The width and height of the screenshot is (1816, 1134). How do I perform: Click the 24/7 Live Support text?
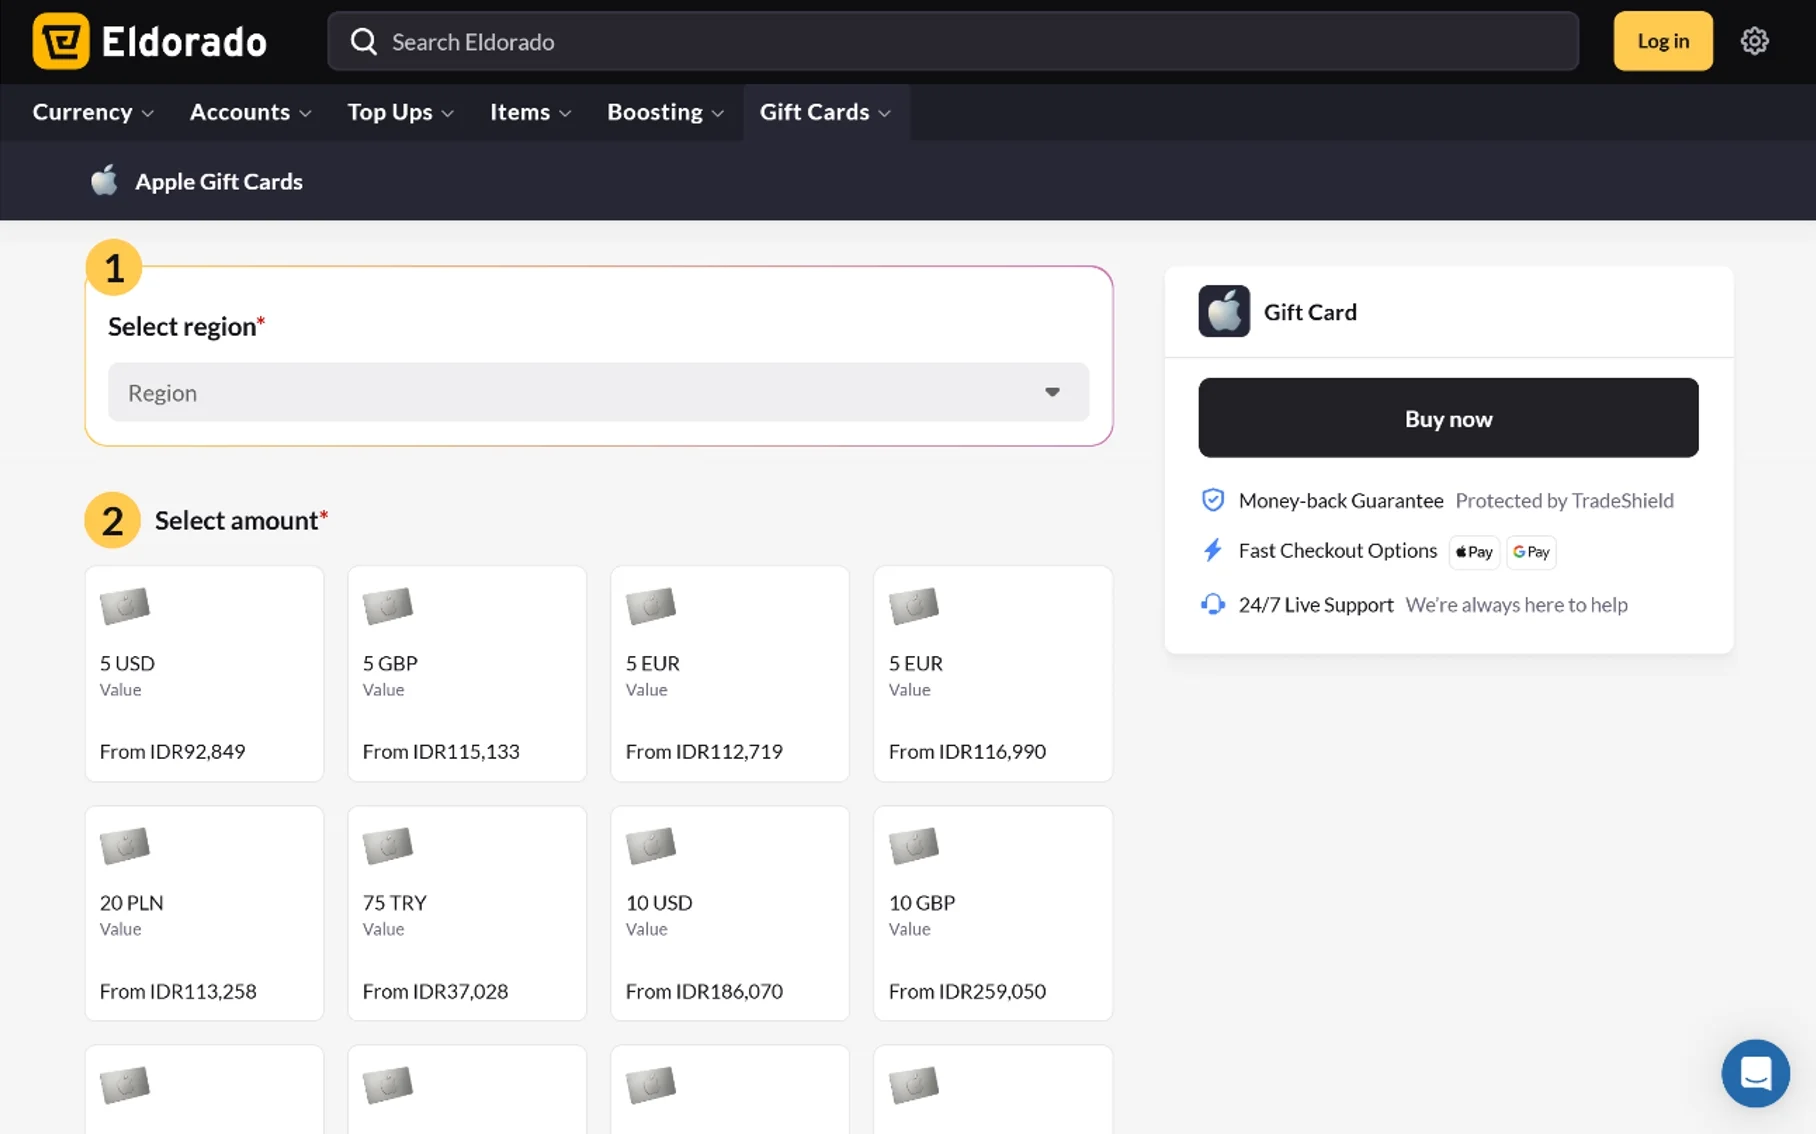pos(1316,604)
